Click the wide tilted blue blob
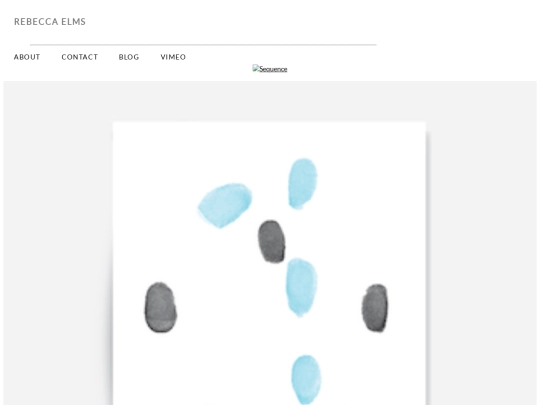 (x=225, y=206)
